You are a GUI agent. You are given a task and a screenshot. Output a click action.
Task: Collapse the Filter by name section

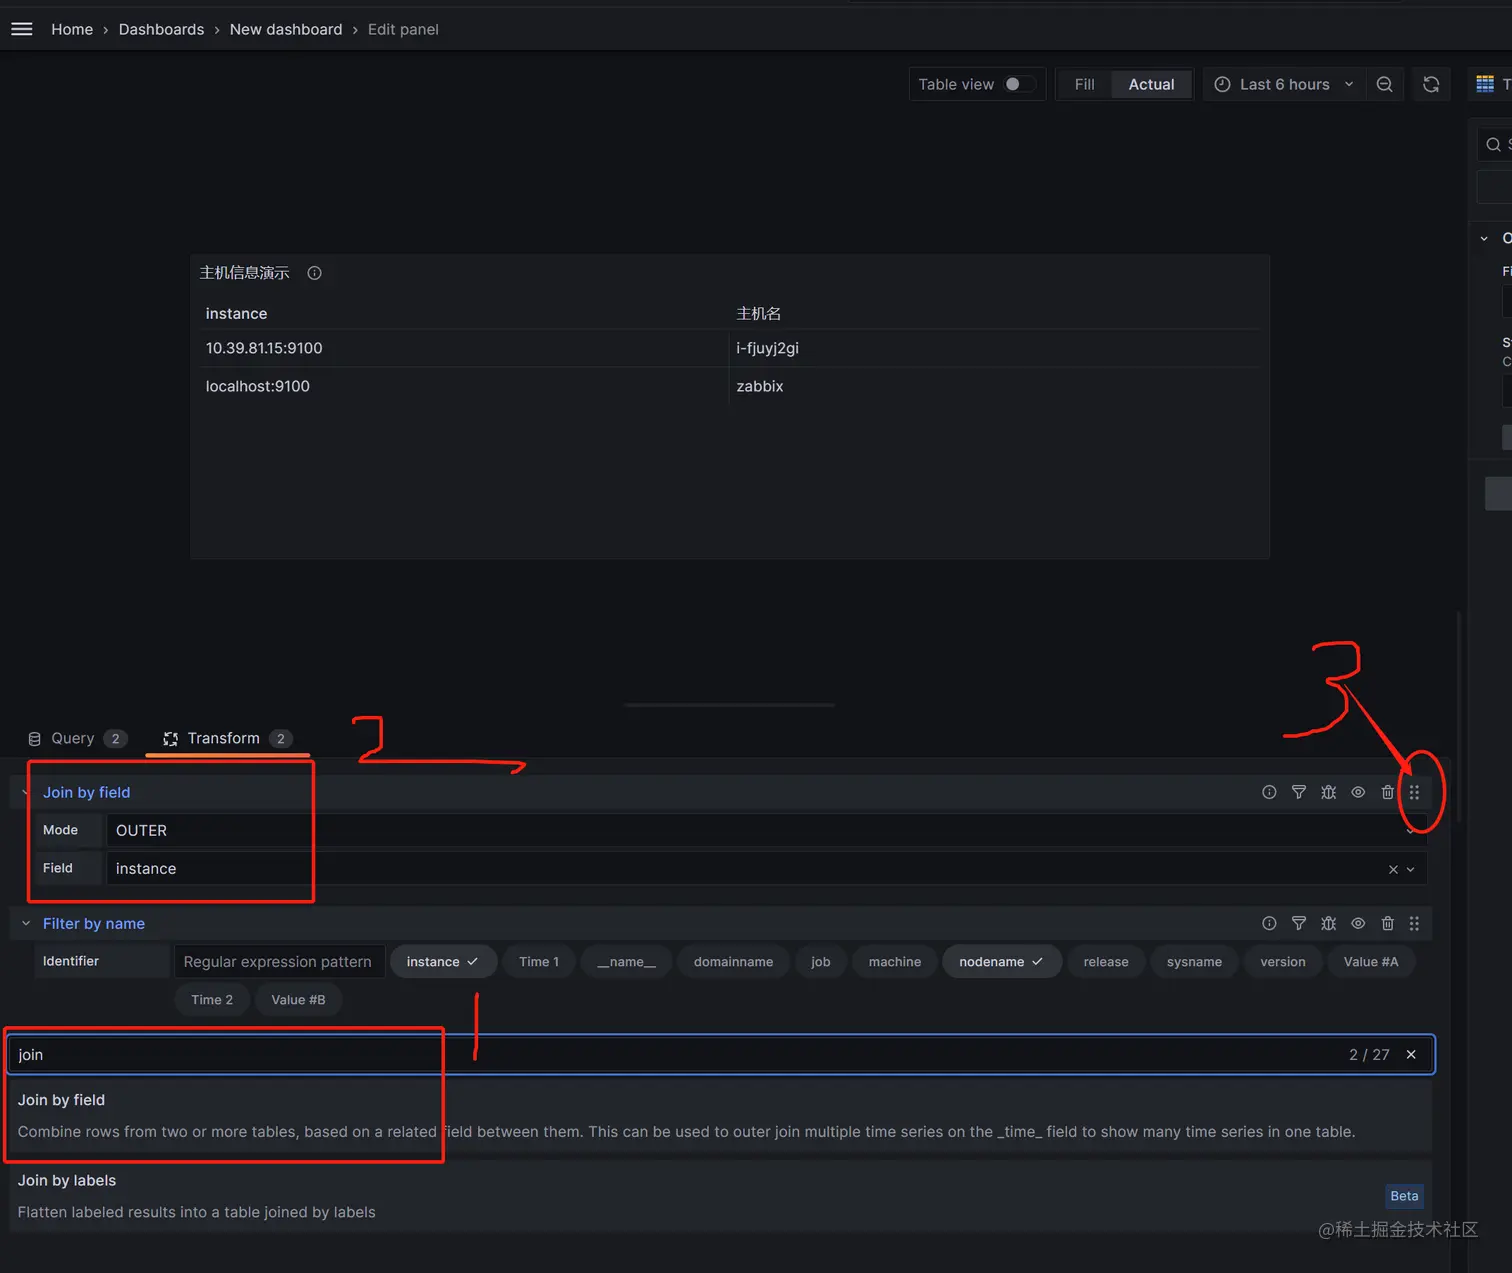[26, 923]
